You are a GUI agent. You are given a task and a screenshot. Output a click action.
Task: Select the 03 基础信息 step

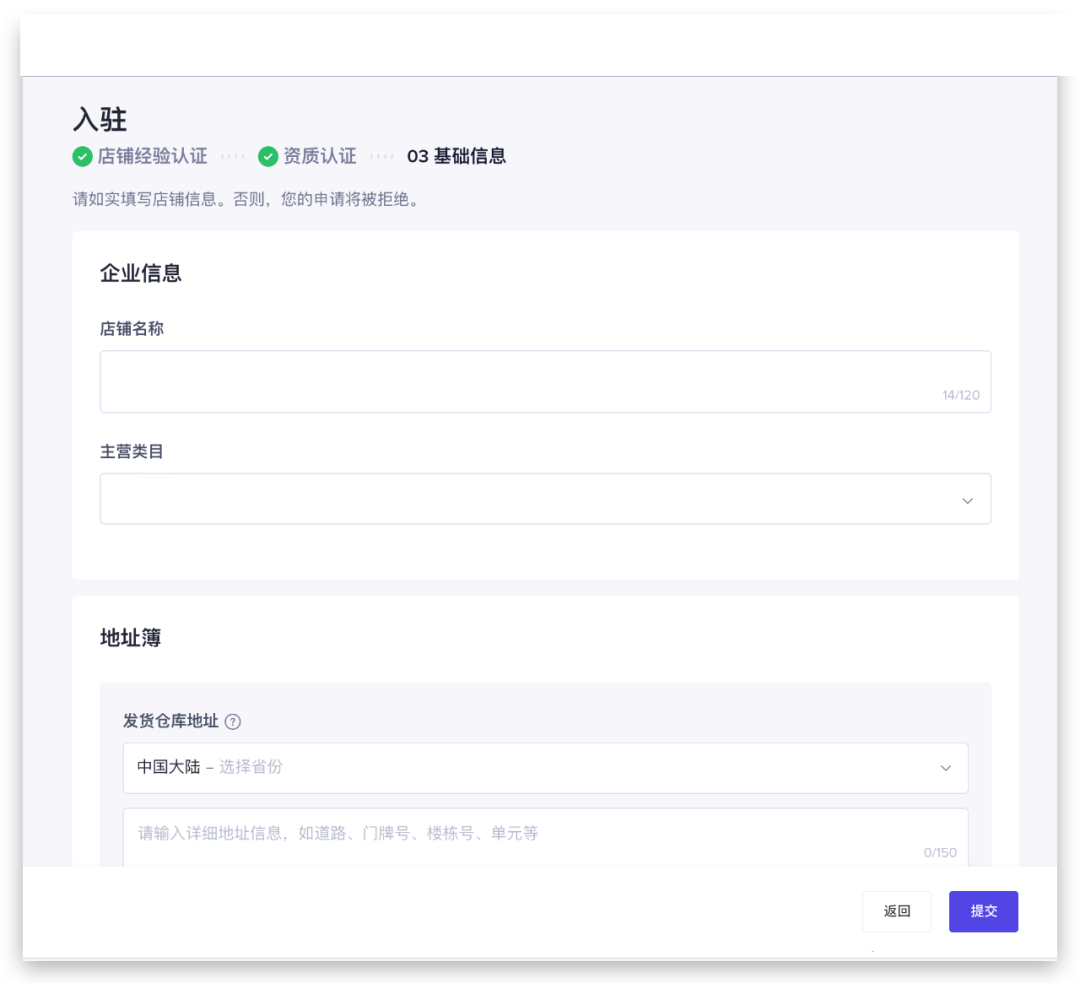pos(456,156)
